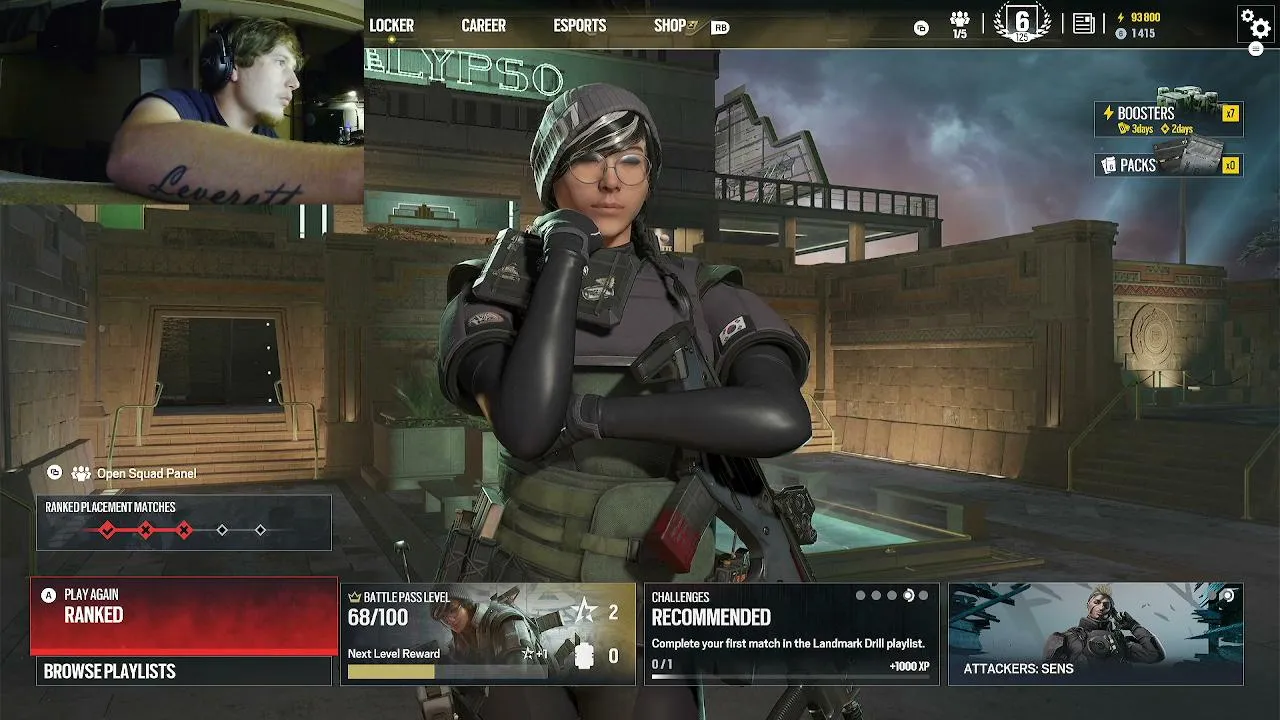
Task: Click the "1415" credits balance
Action: (1143, 33)
